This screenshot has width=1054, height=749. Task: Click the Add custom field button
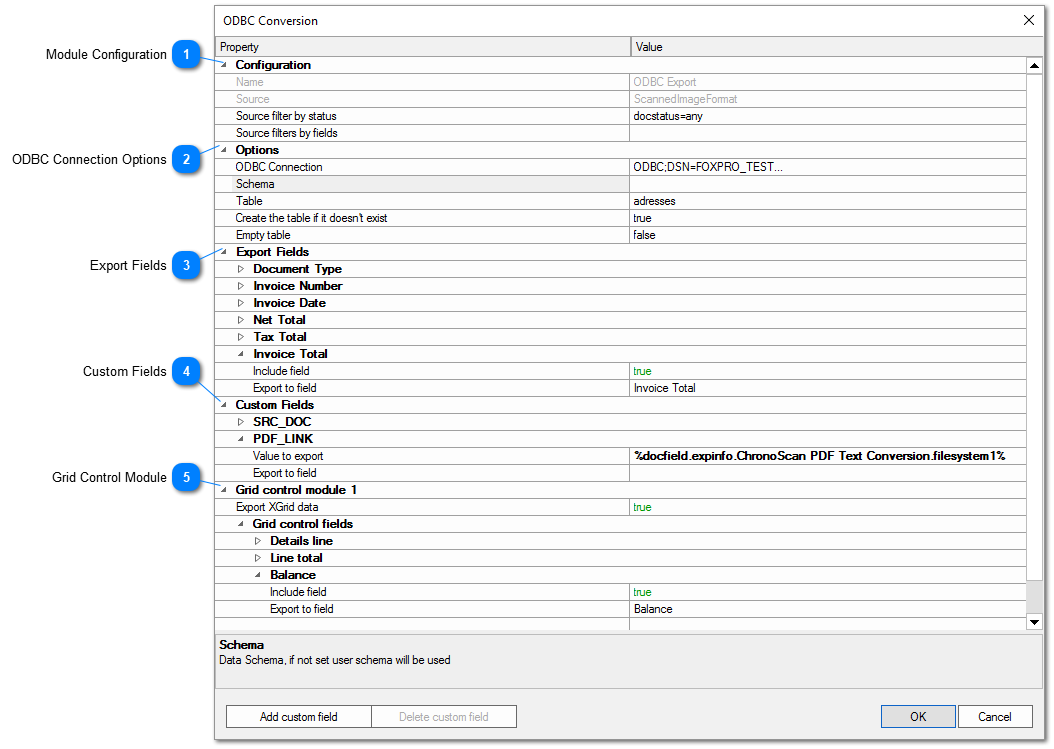tap(298, 716)
